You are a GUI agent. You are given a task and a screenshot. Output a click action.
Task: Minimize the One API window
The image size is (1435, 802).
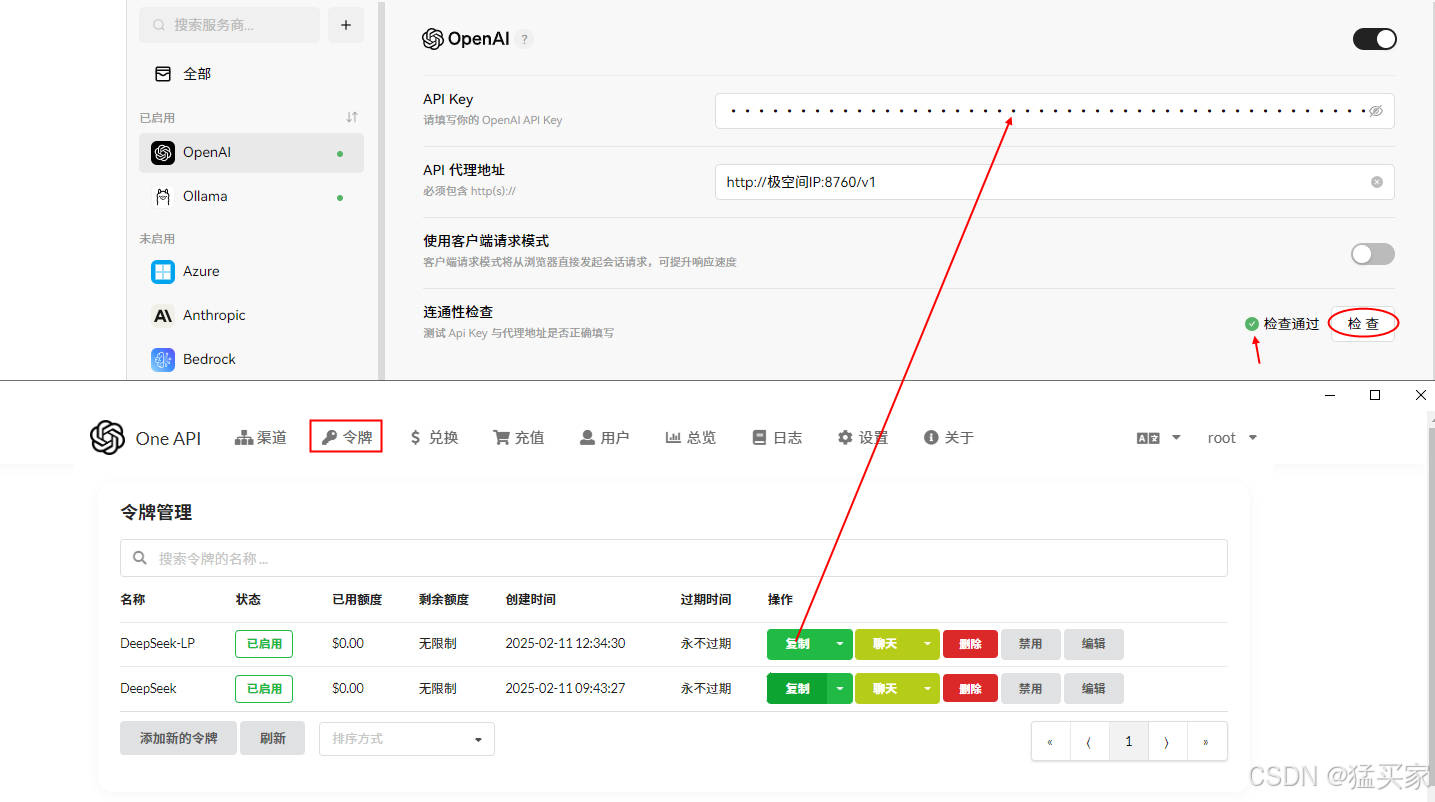[1330, 396]
